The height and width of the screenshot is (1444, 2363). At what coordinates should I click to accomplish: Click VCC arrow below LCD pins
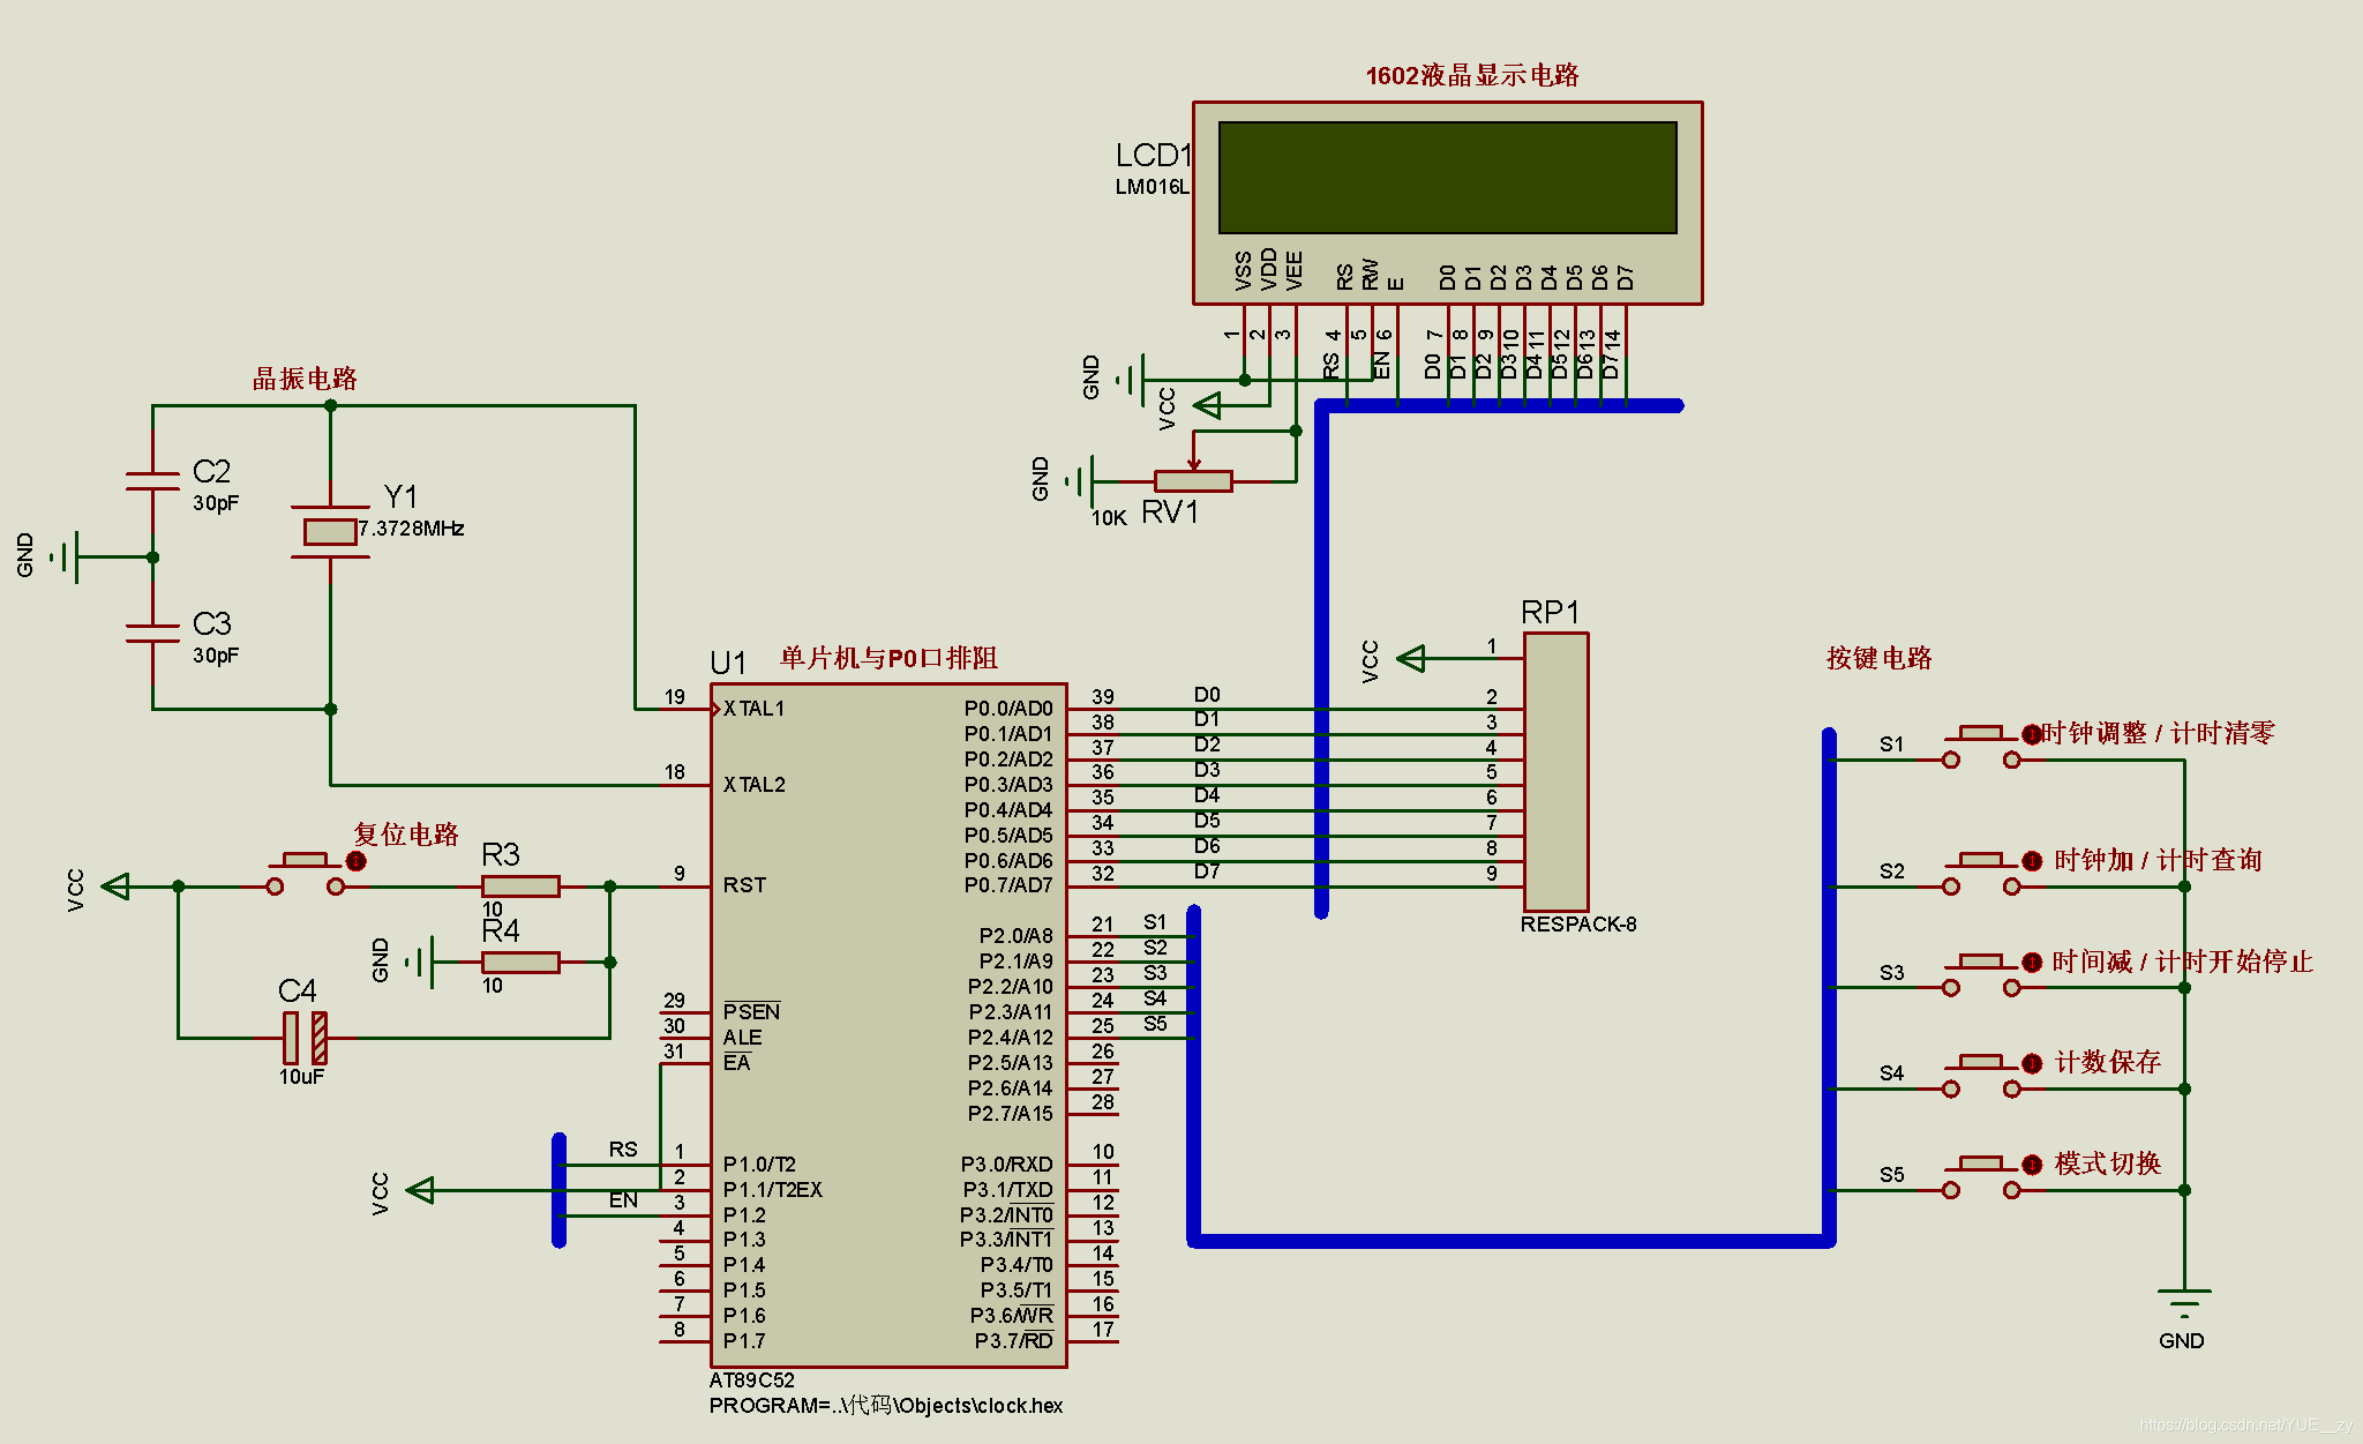1207,405
